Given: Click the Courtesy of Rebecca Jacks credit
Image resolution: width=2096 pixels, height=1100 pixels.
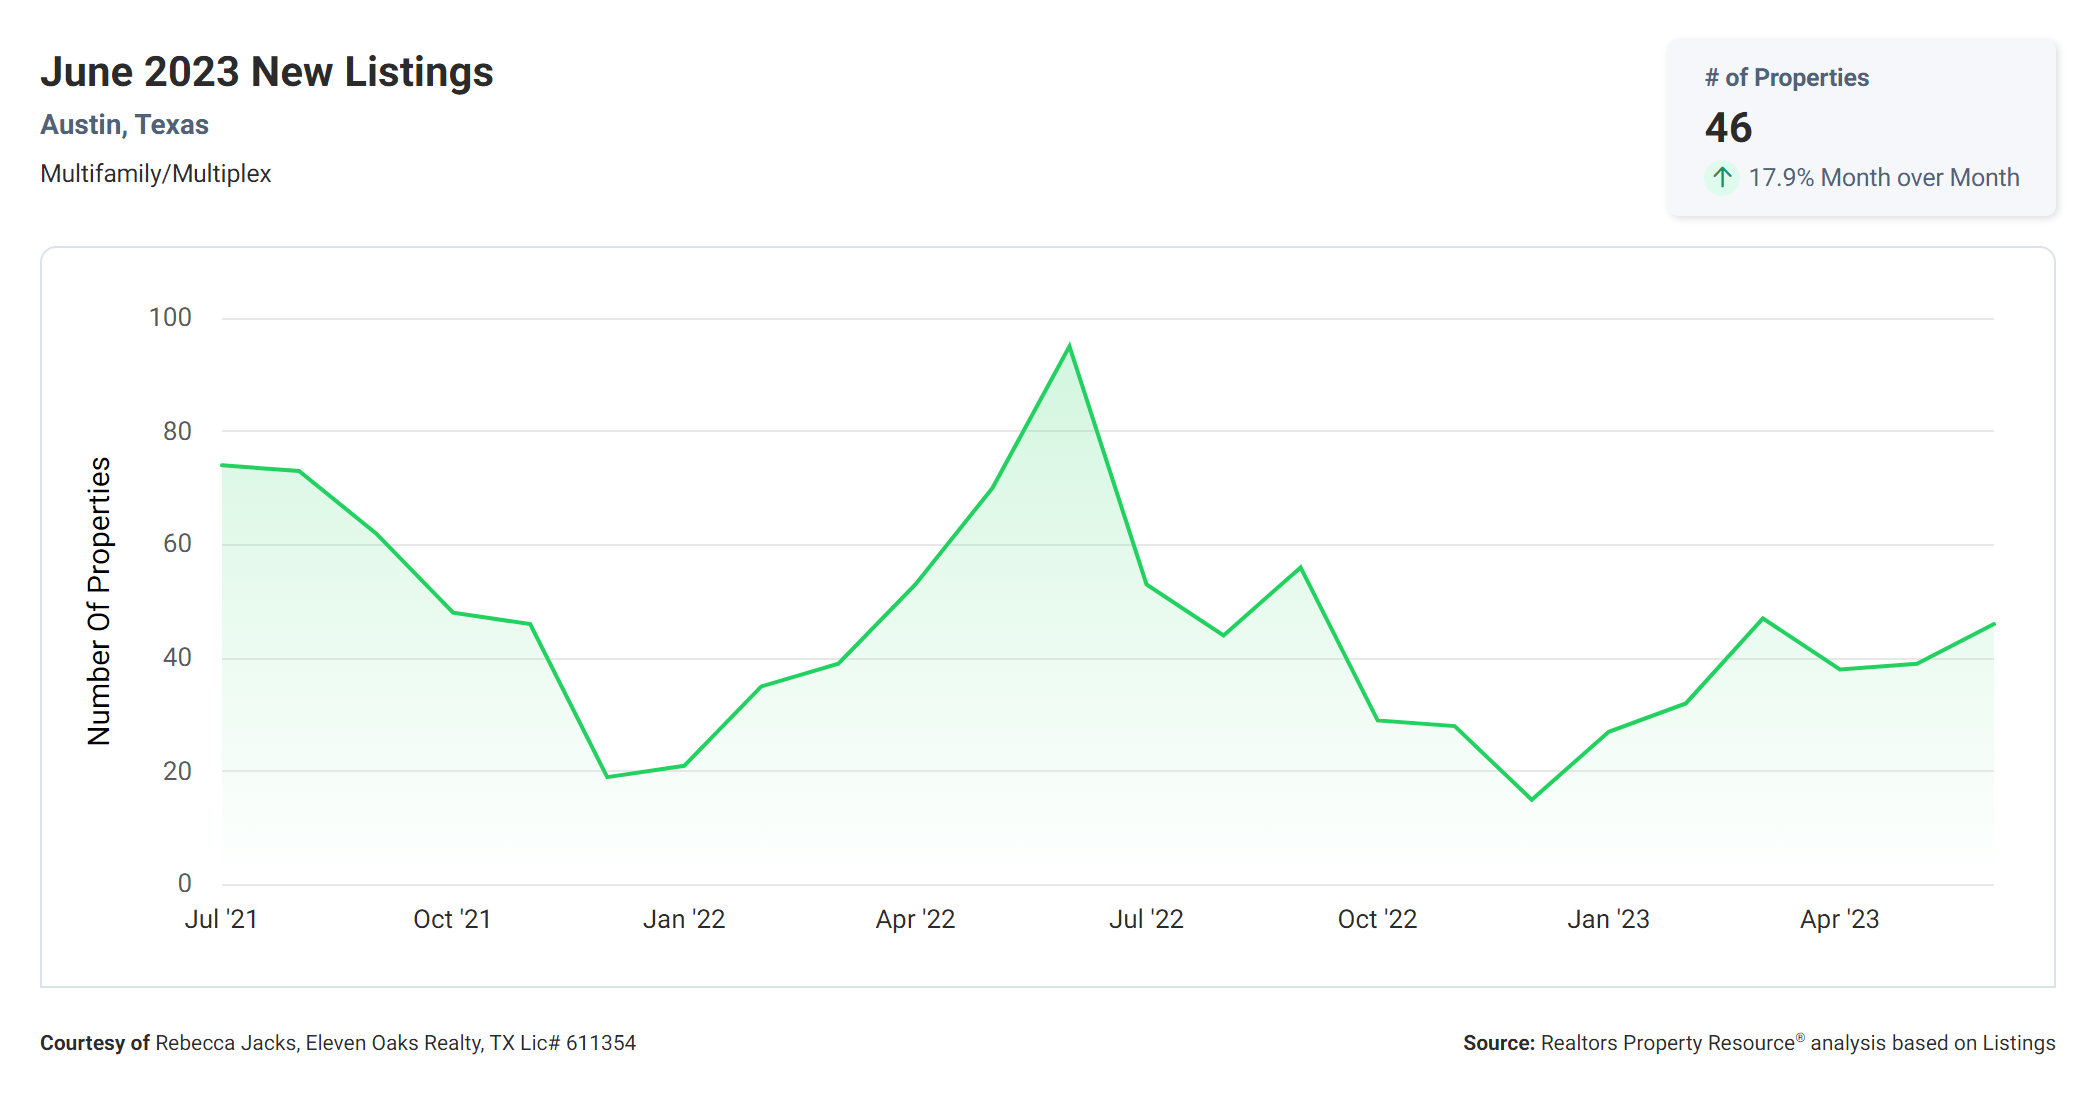Looking at the screenshot, I should [338, 1043].
